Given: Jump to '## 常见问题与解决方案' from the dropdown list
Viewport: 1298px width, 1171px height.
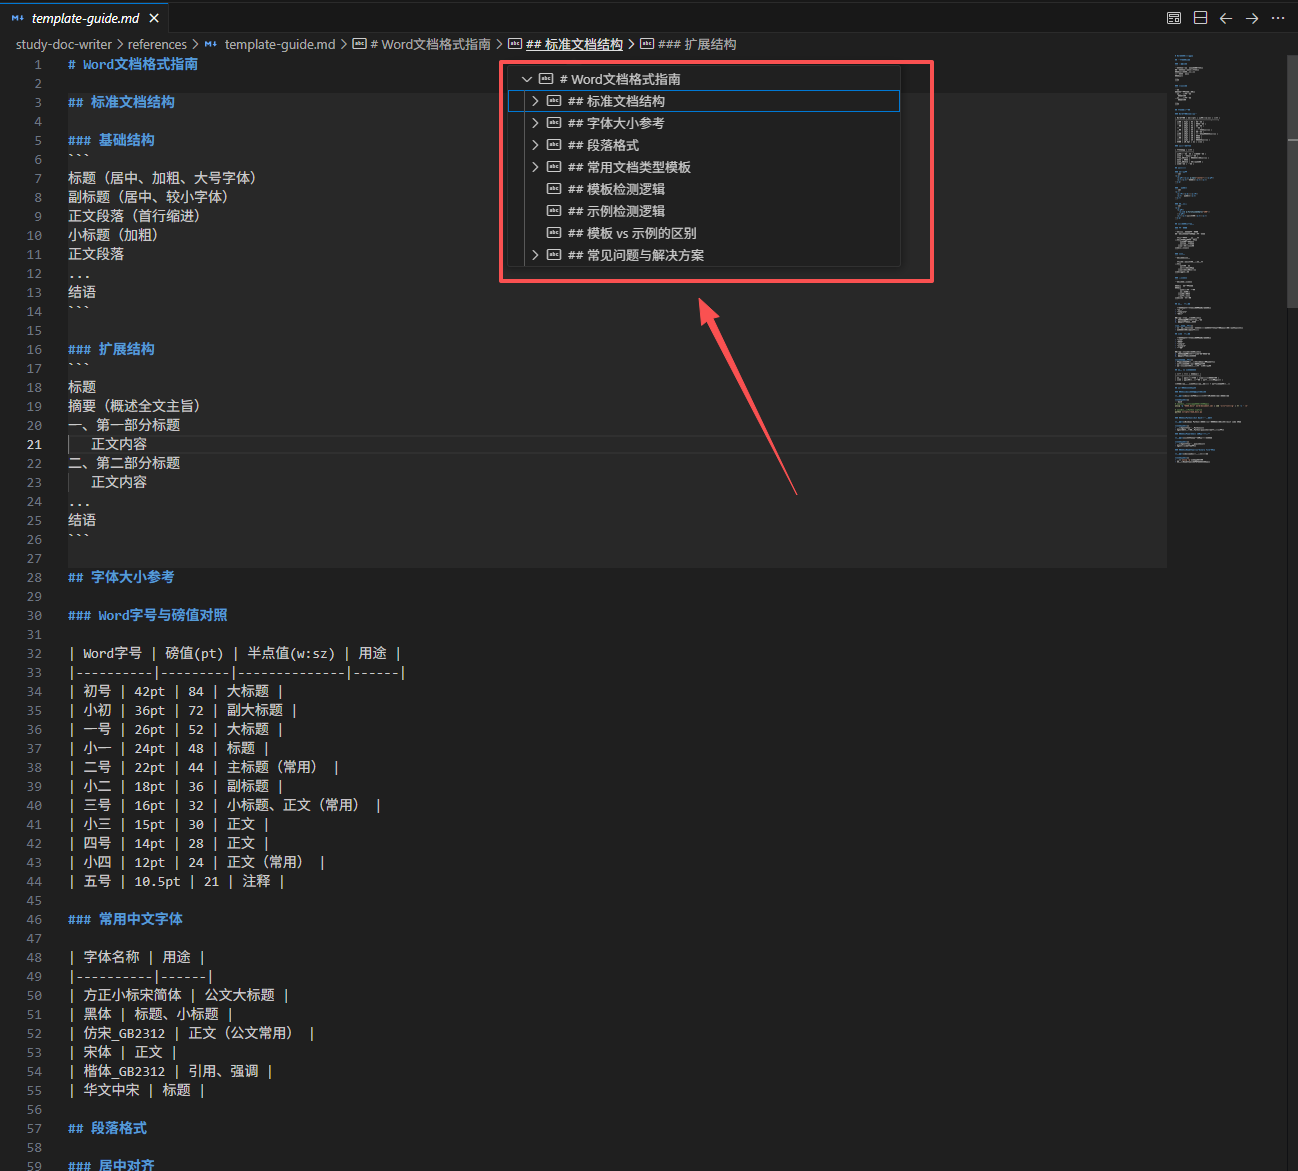Looking at the screenshot, I should (x=704, y=255).
